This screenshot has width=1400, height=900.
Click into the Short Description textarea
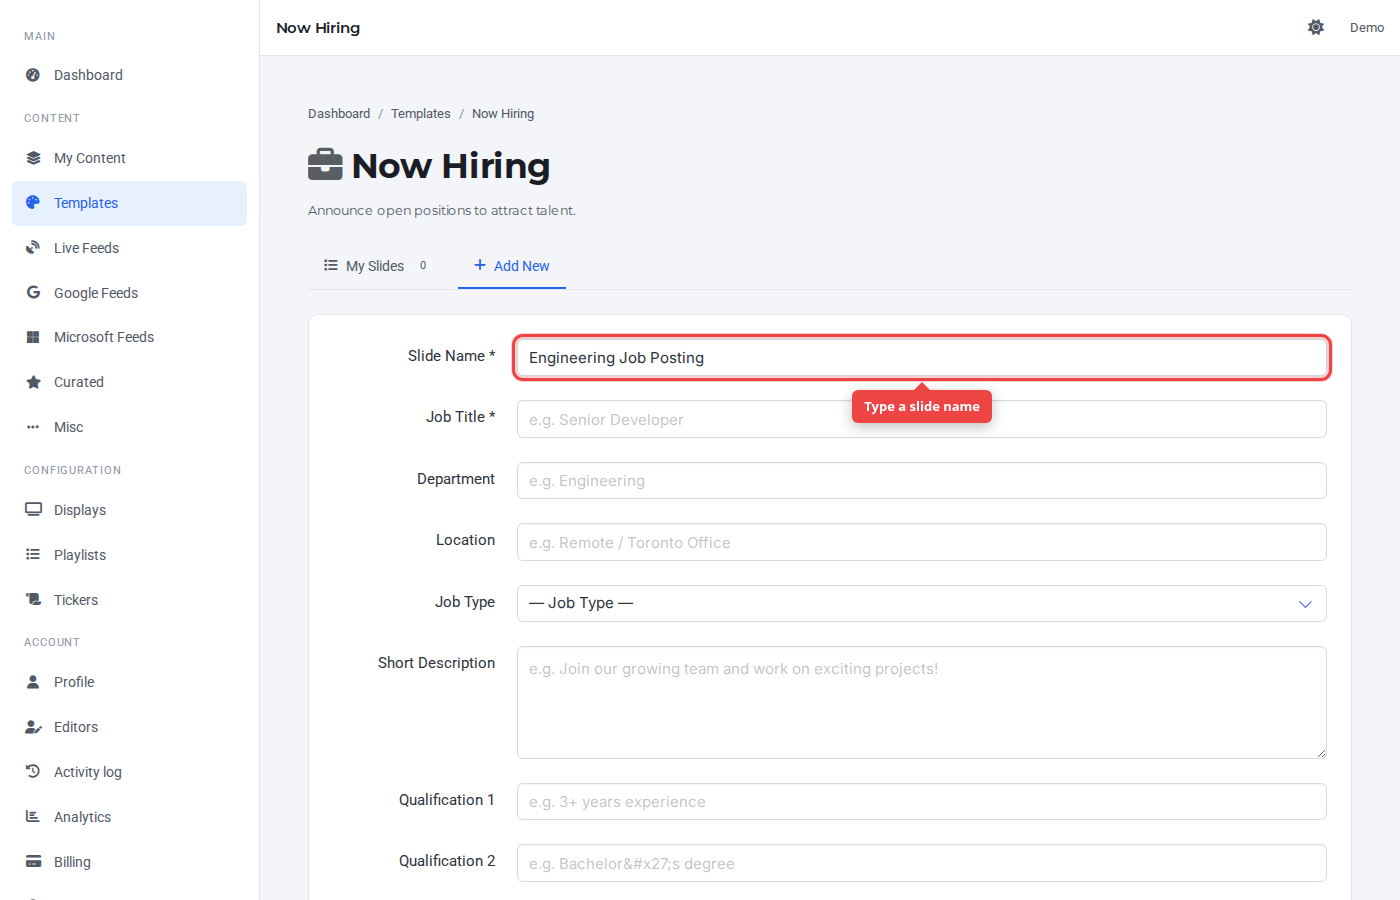click(921, 702)
